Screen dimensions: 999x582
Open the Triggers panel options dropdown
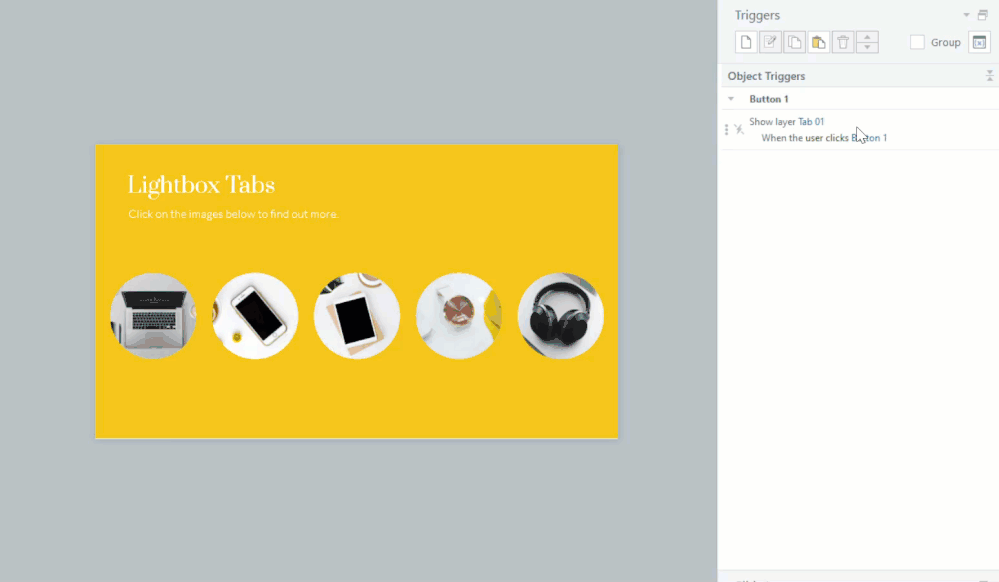[966, 15]
